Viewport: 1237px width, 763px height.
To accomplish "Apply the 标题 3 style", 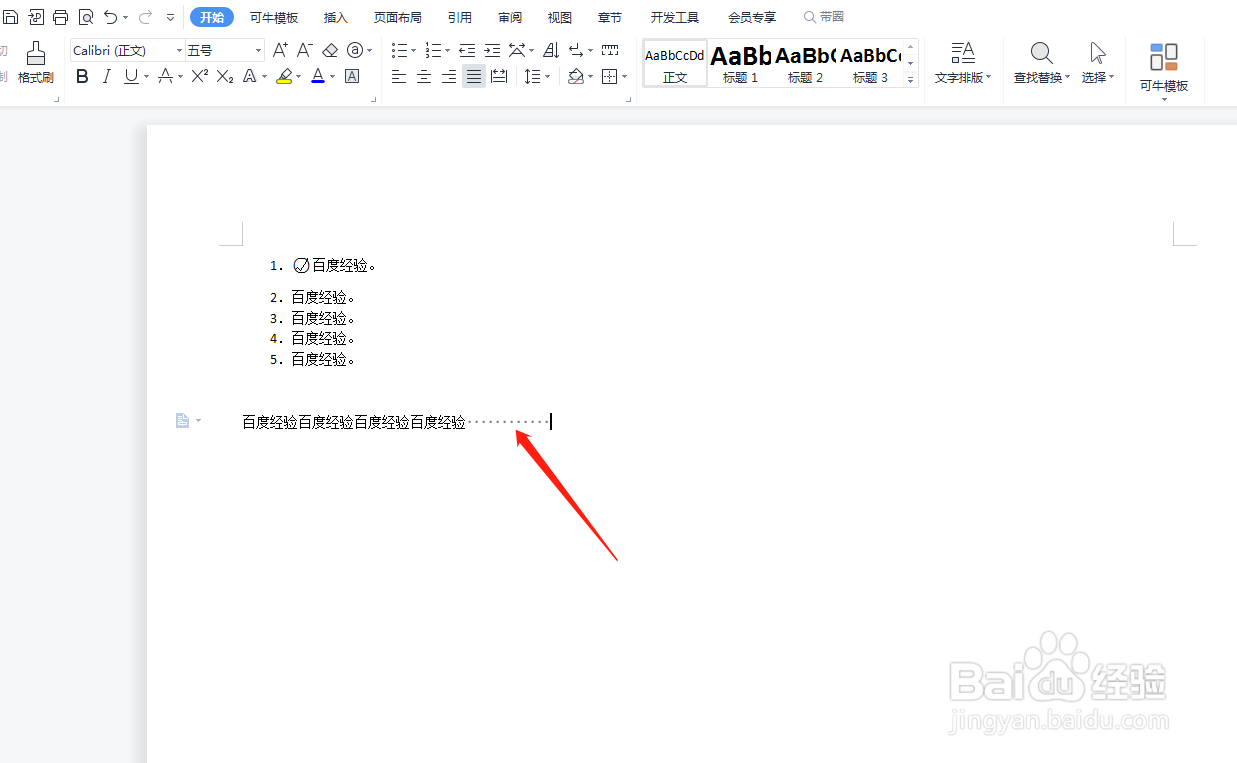I will [870, 64].
